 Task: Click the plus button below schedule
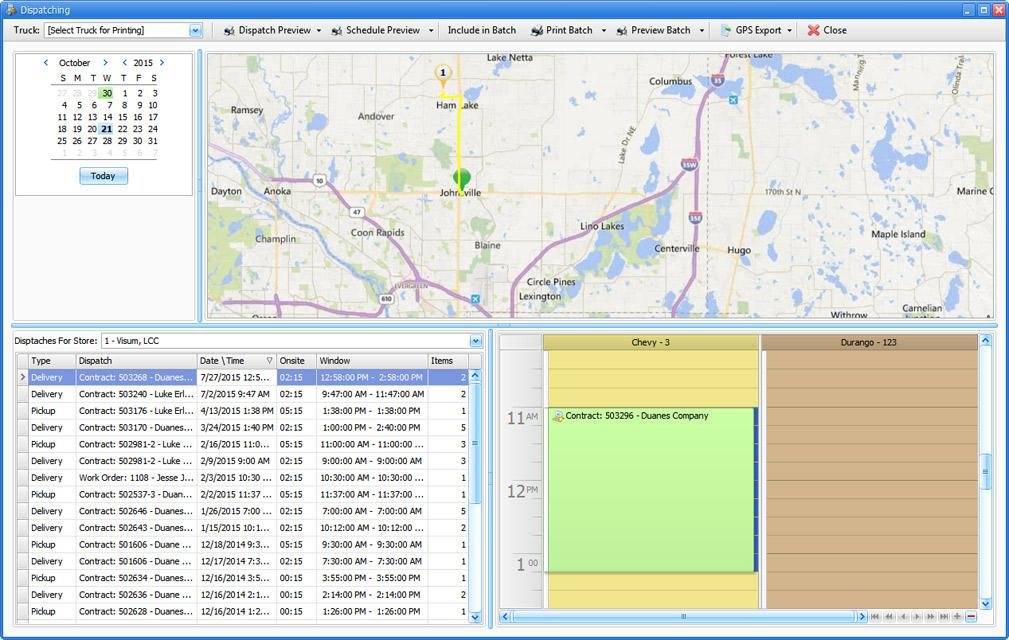point(957,617)
